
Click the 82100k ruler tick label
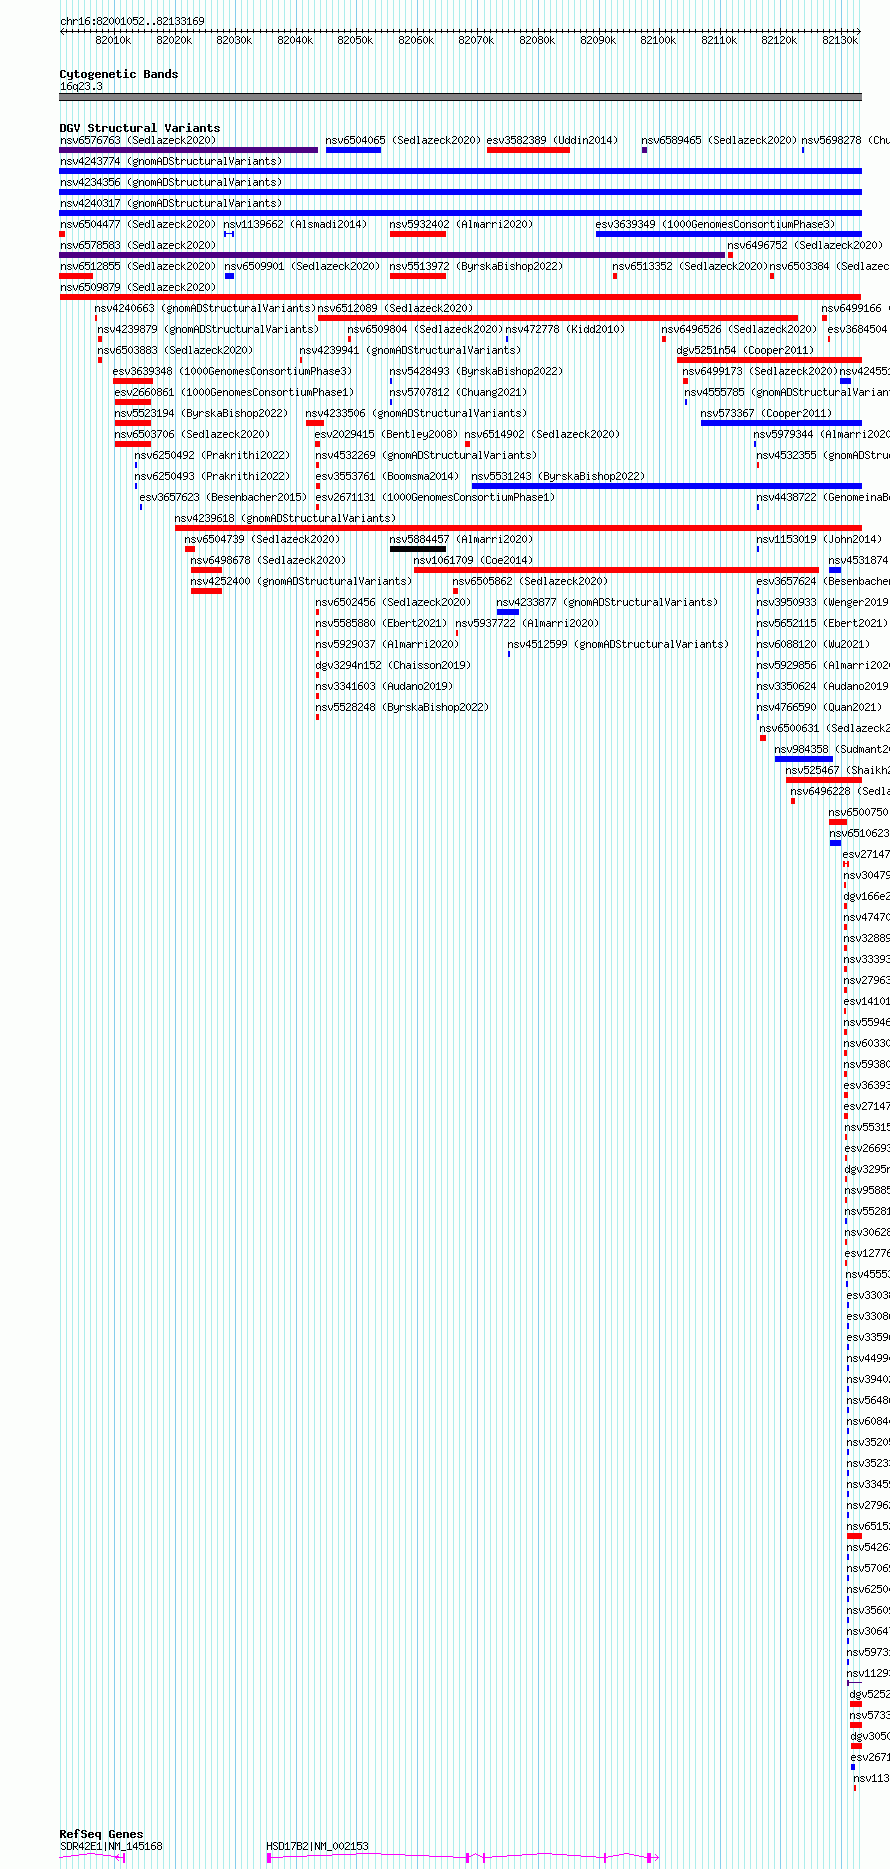[x=658, y=40]
